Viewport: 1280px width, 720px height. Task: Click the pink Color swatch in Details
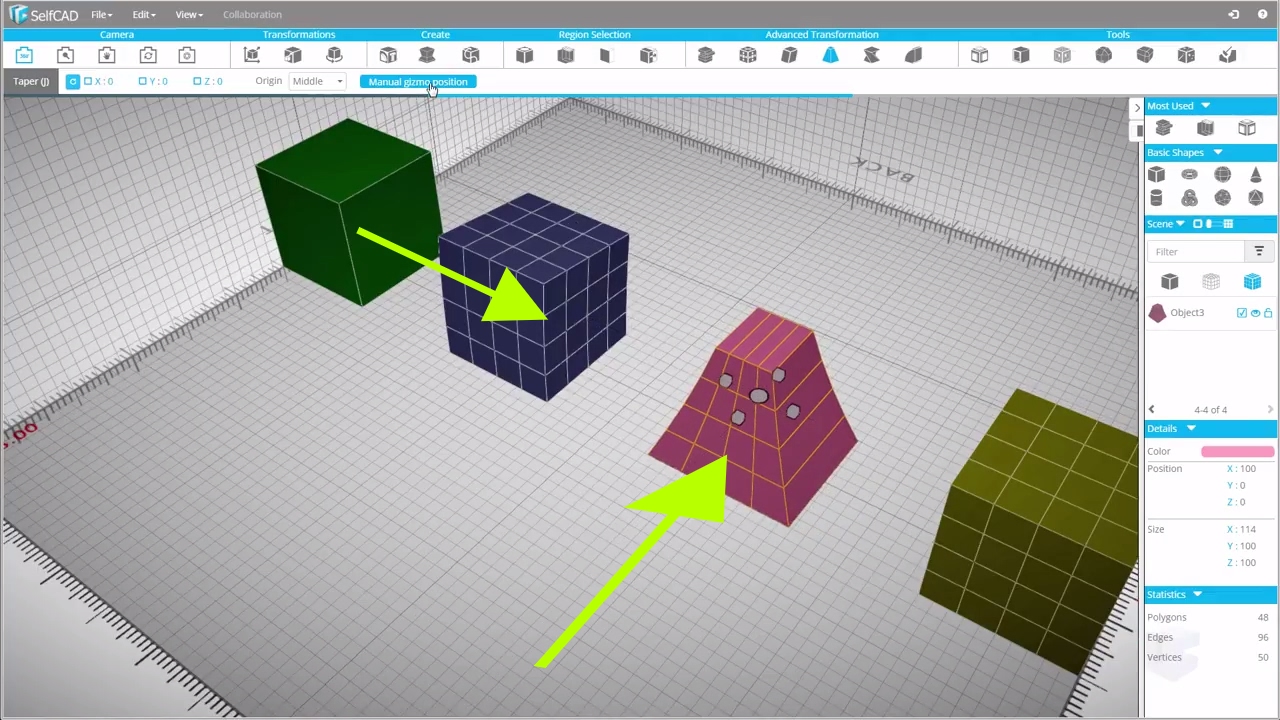tap(1237, 452)
